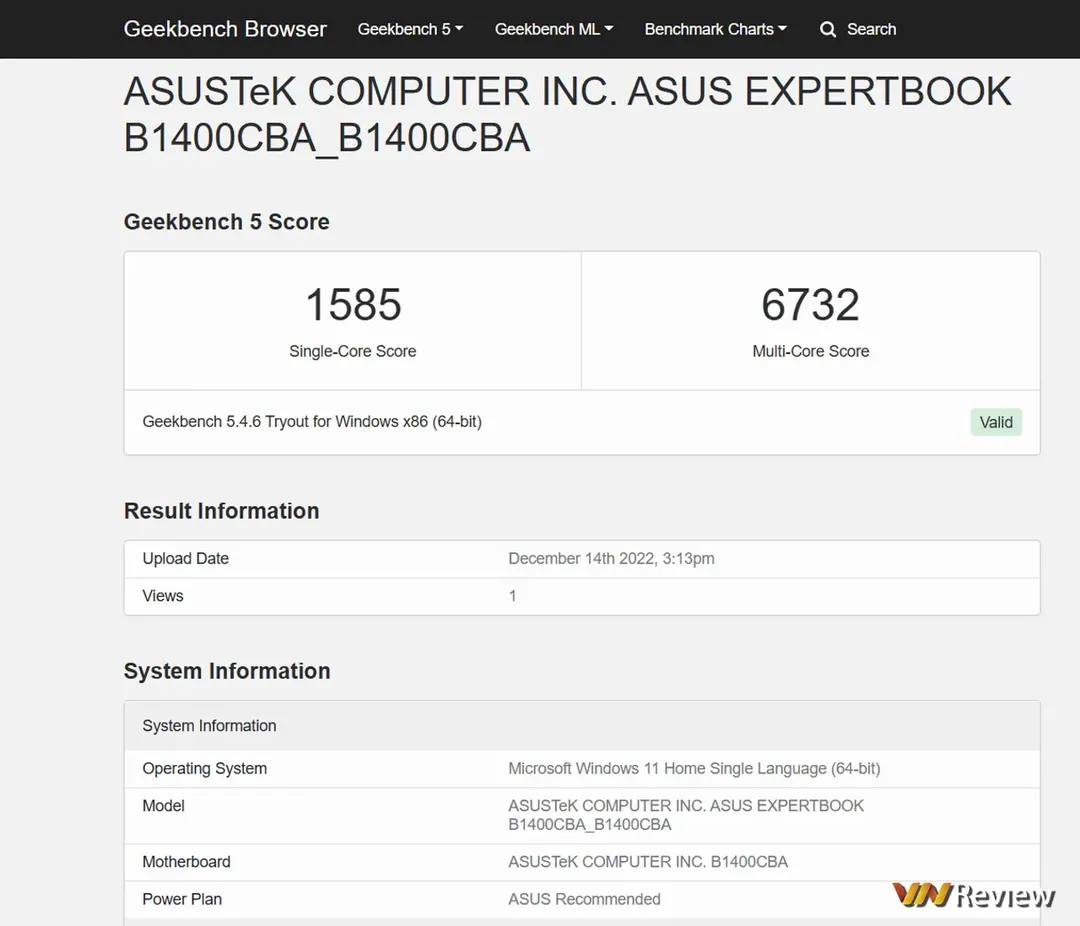1080x926 pixels.
Task: Click the VnReview watermark logo
Action: [973, 895]
